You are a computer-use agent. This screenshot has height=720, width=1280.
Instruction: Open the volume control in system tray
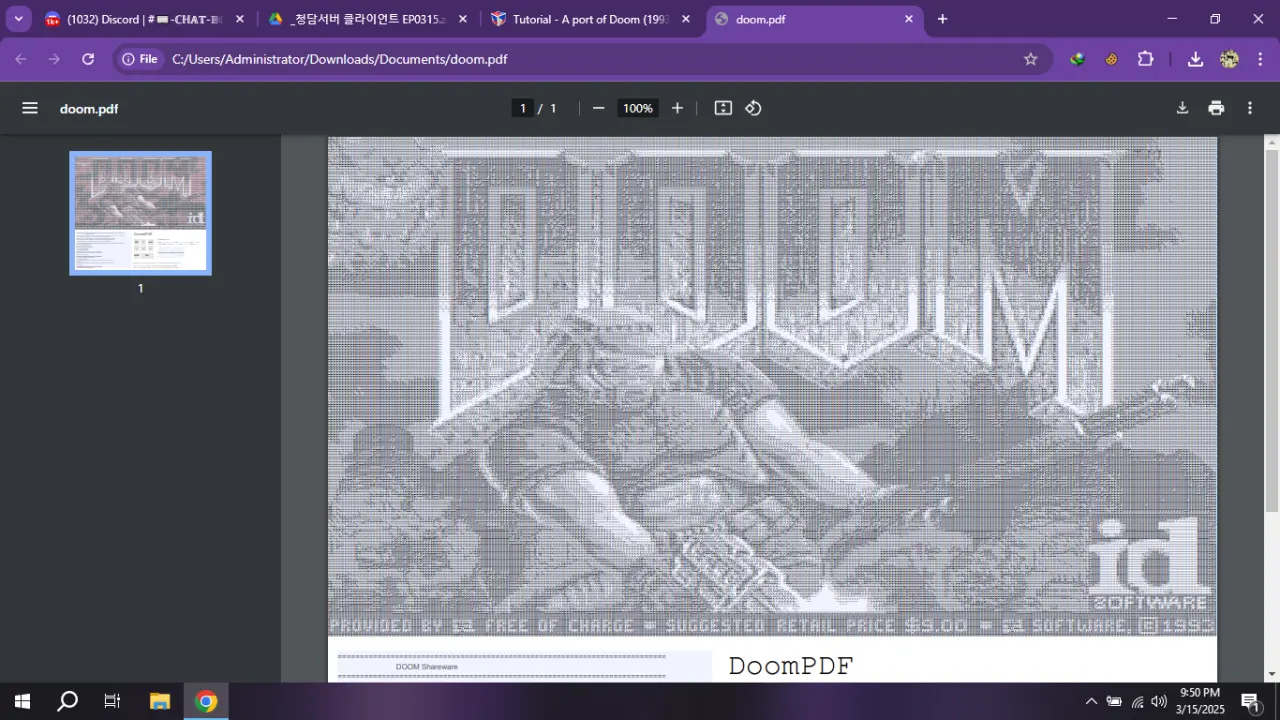1159,701
